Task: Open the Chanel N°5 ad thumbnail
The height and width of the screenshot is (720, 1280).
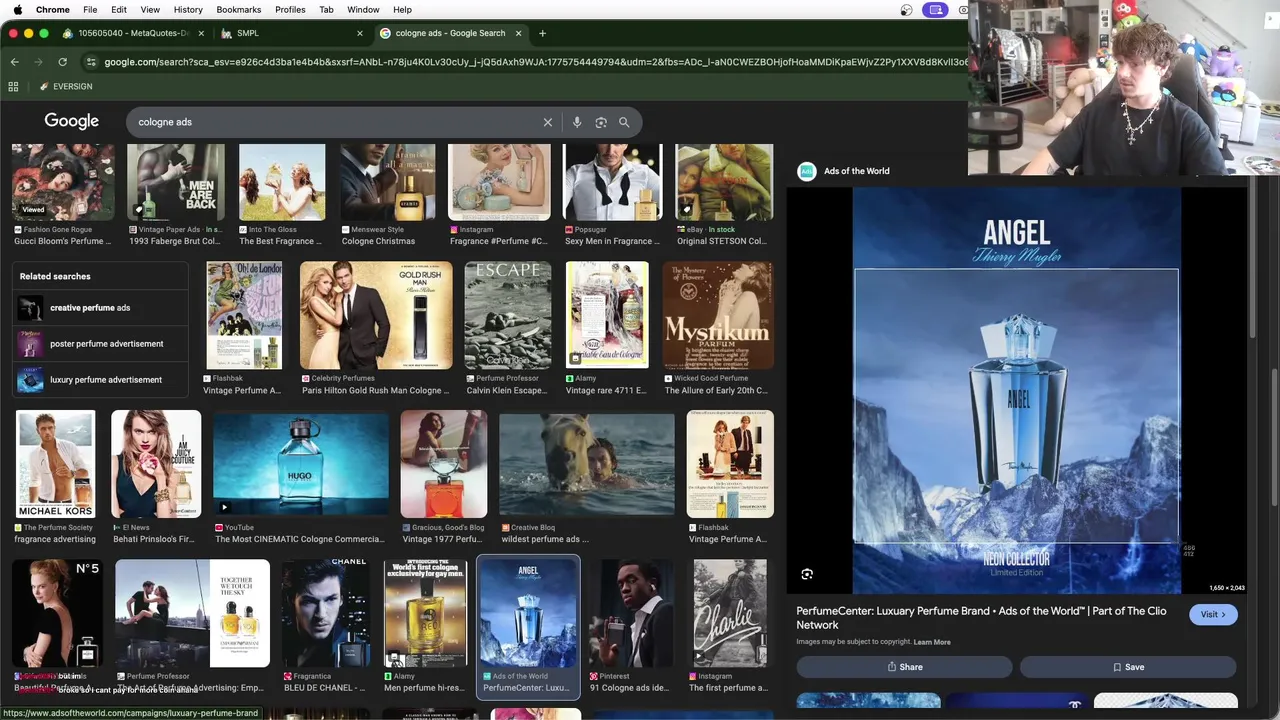Action: (57, 612)
